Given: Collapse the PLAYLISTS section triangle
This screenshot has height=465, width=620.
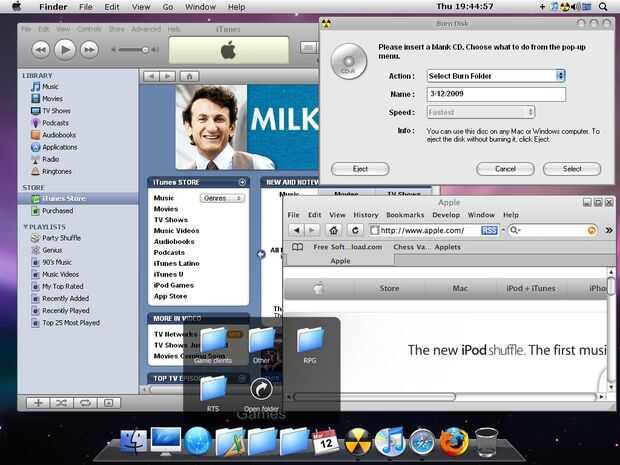Looking at the screenshot, I should click(x=25, y=227).
